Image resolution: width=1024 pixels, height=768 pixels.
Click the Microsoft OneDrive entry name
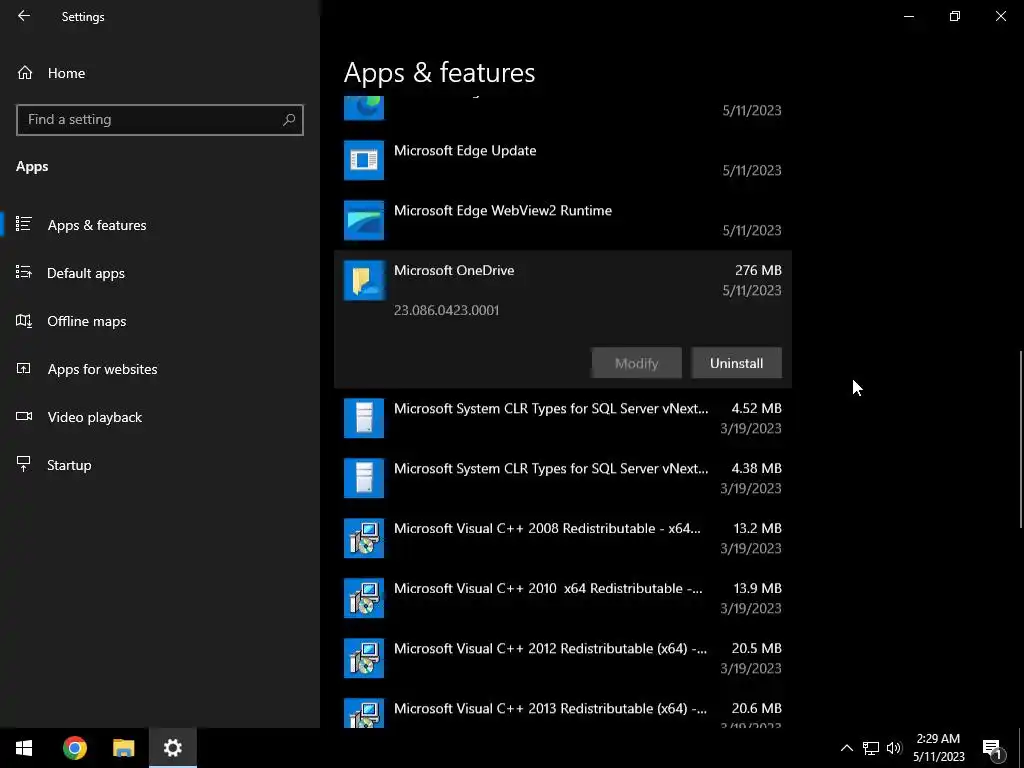pos(454,270)
